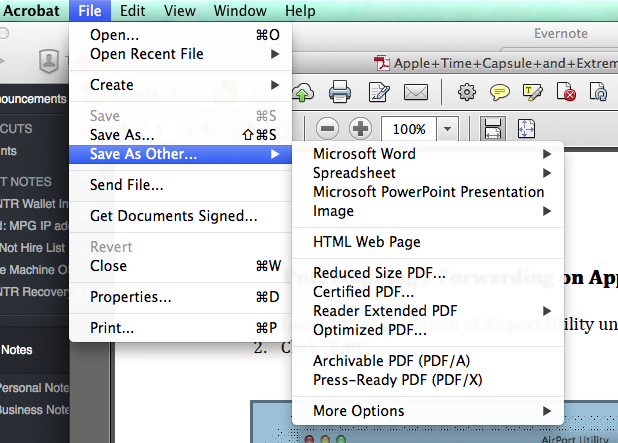
Task: Open the View menu
Action: pos(180,11)
